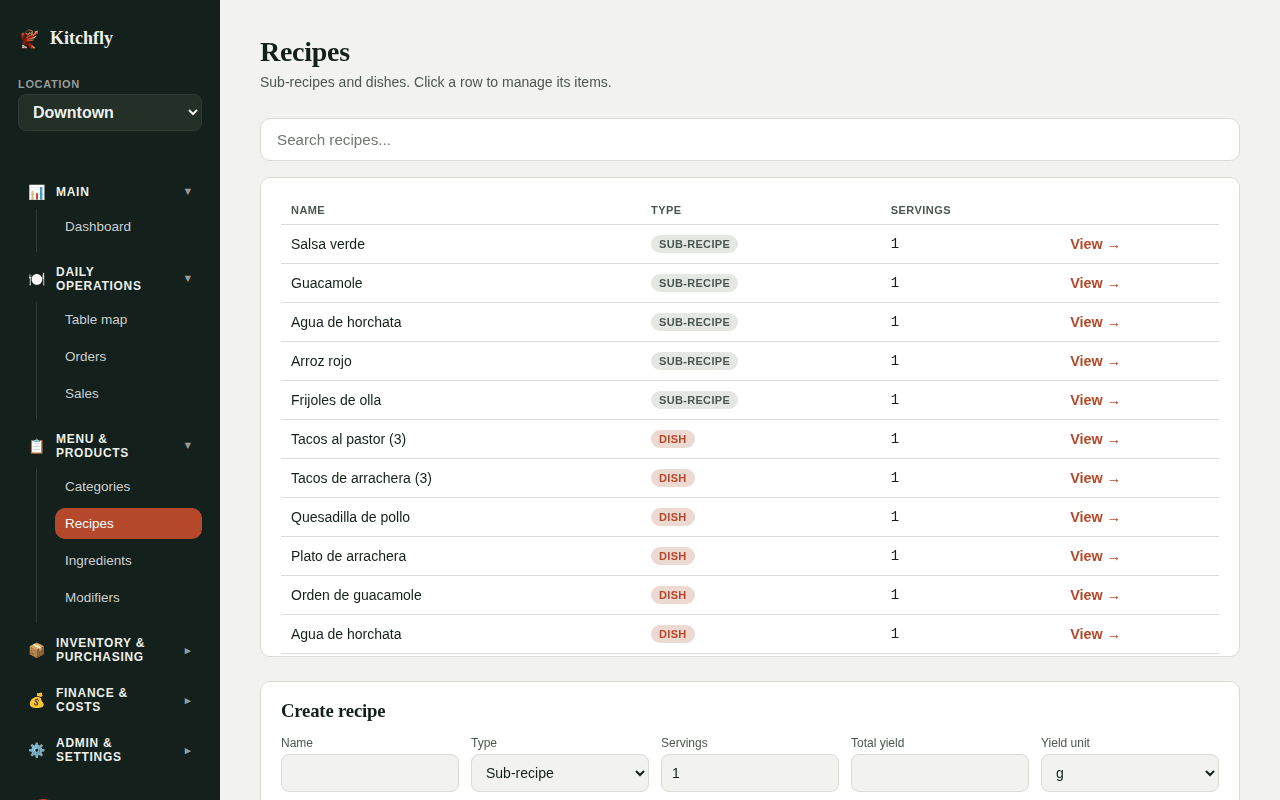This screenshot has height=800, width=1280.
Task: Click the Dish badge for Agua de horchata
Action: point(673,634)
